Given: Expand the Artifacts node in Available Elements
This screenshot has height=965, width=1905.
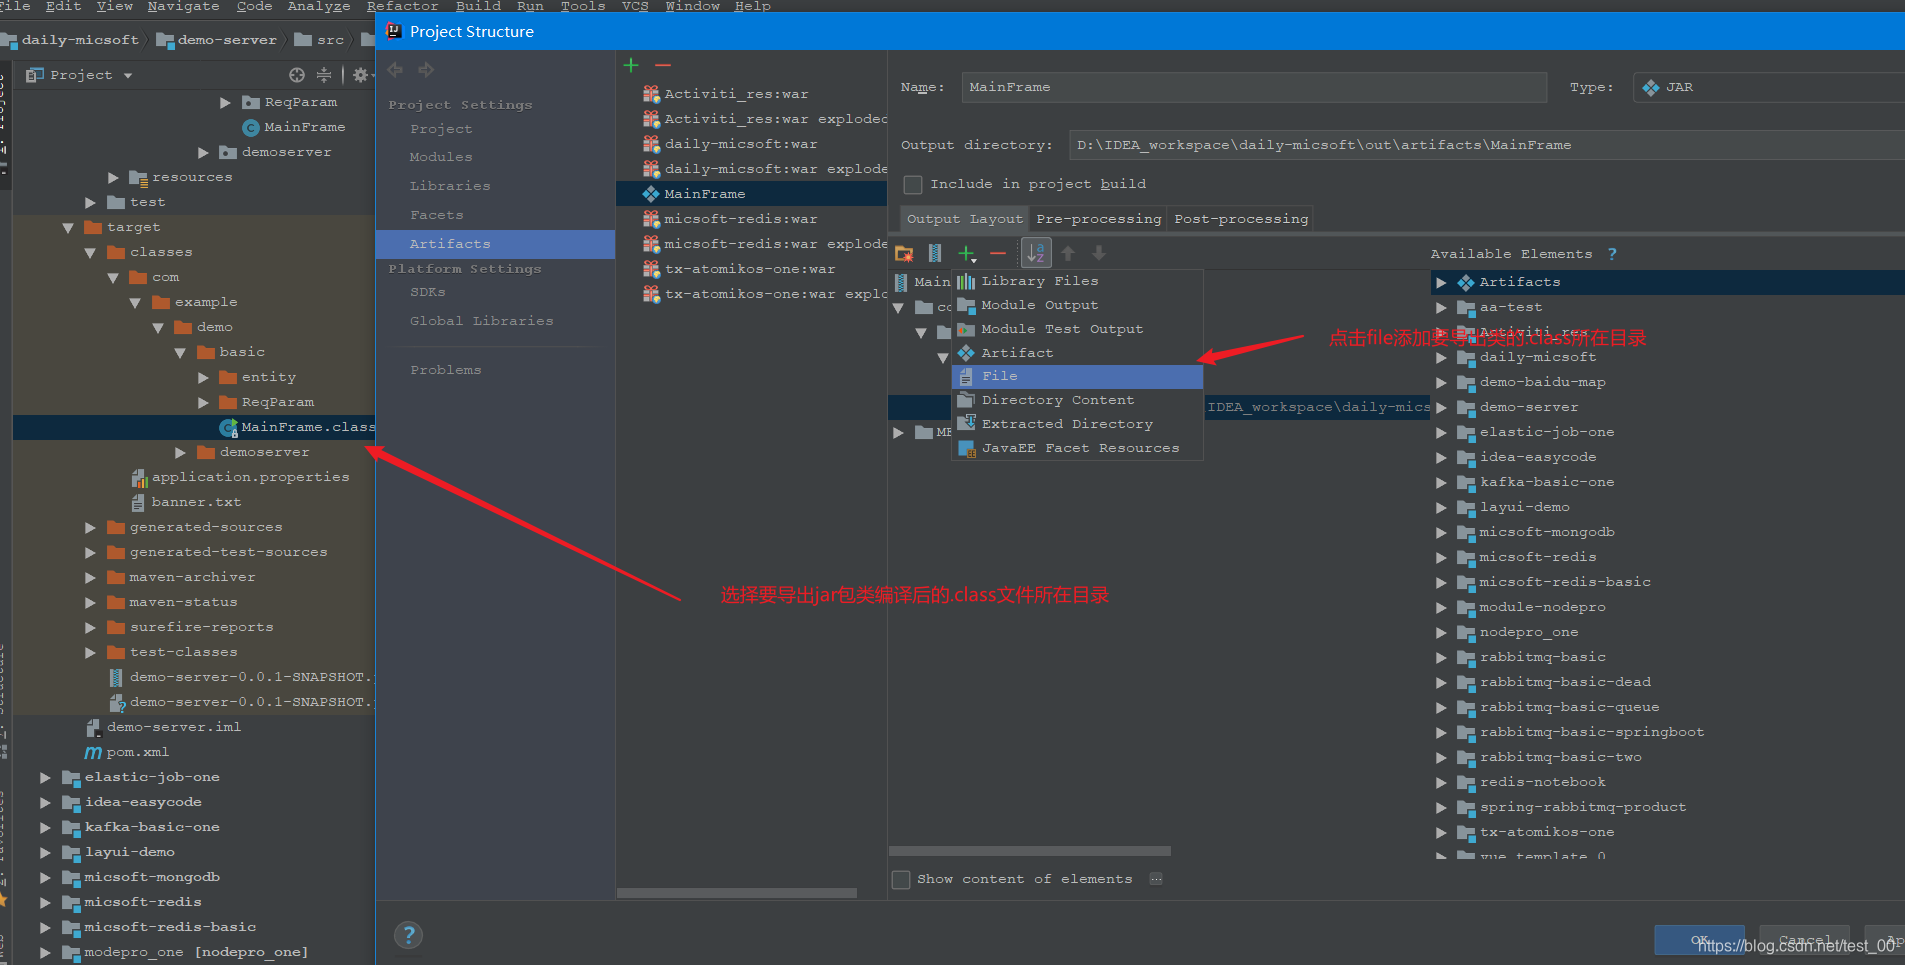Looking at the screenshot, I should [1441, 283].
